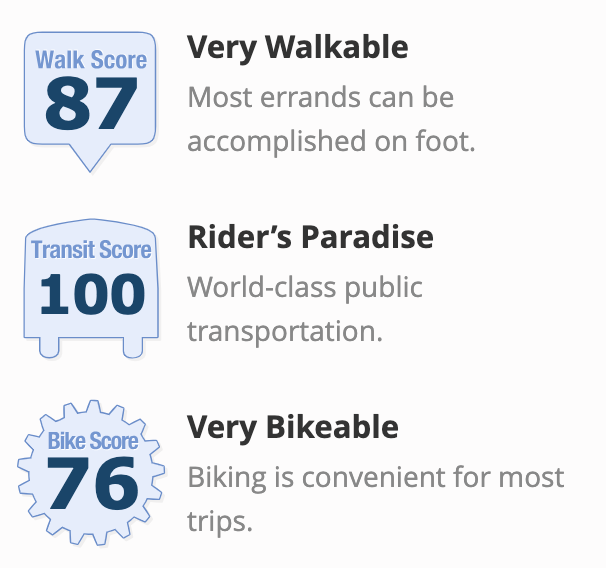Click the left wheel of Transit Score bus
Screen dimensions: 606x568
[x=49, y=348]
